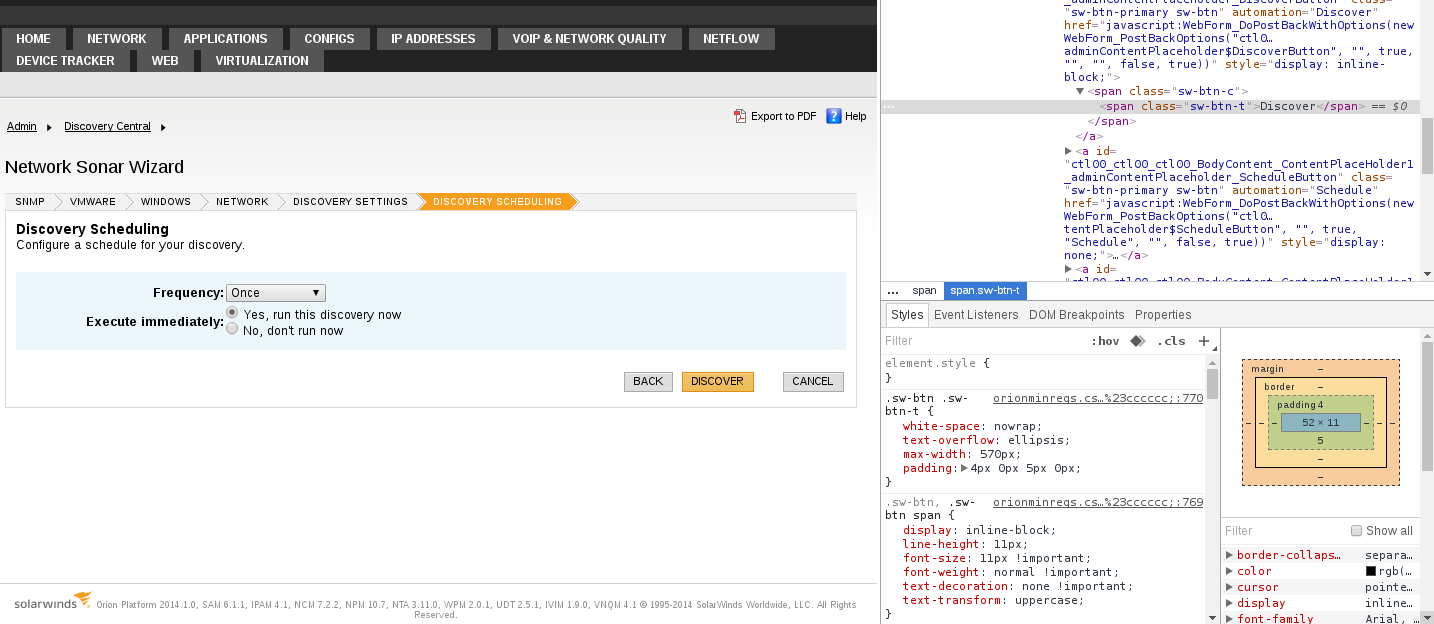This screenshot has height=624, width=1434.
Task: Click the color computed value black swatch
Action: pyautogui.click(x=1371, y=572)
